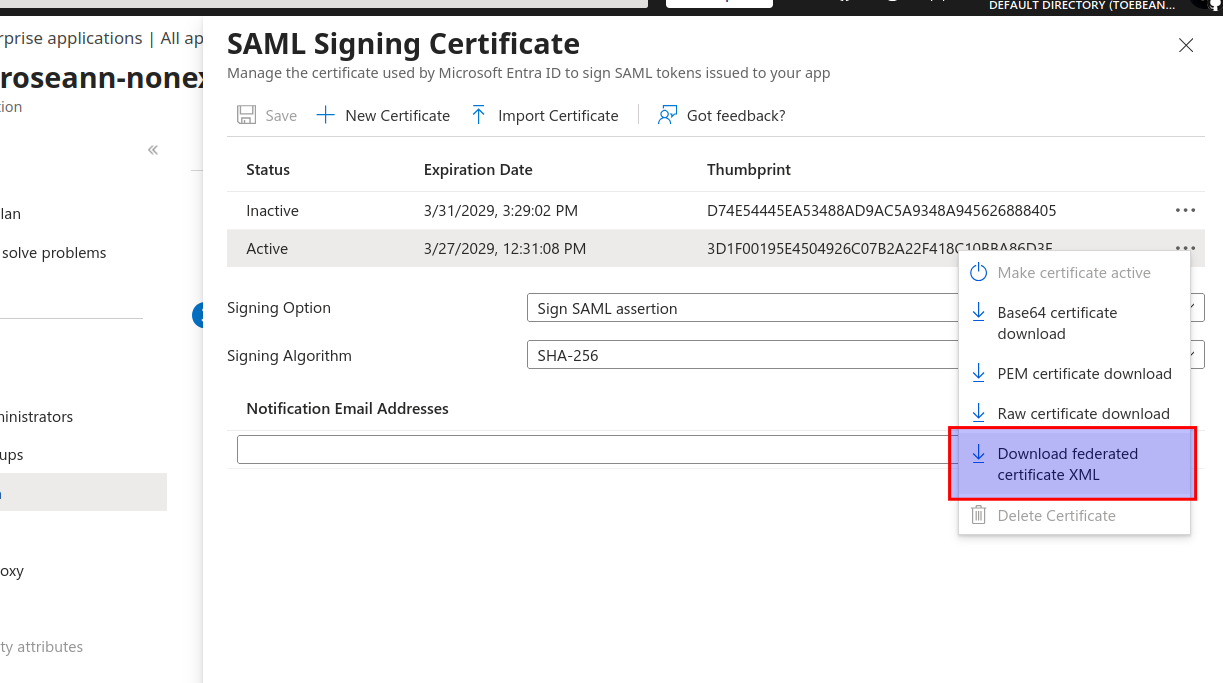Open the Enterprise applications breadcrumb link
This screenshot has height=683, width=1223.
[x=70, y=38]
